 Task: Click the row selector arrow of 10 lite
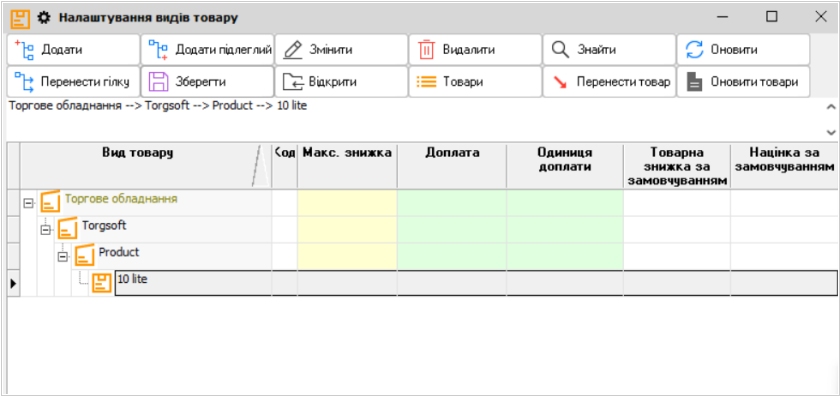coord(13,283)
